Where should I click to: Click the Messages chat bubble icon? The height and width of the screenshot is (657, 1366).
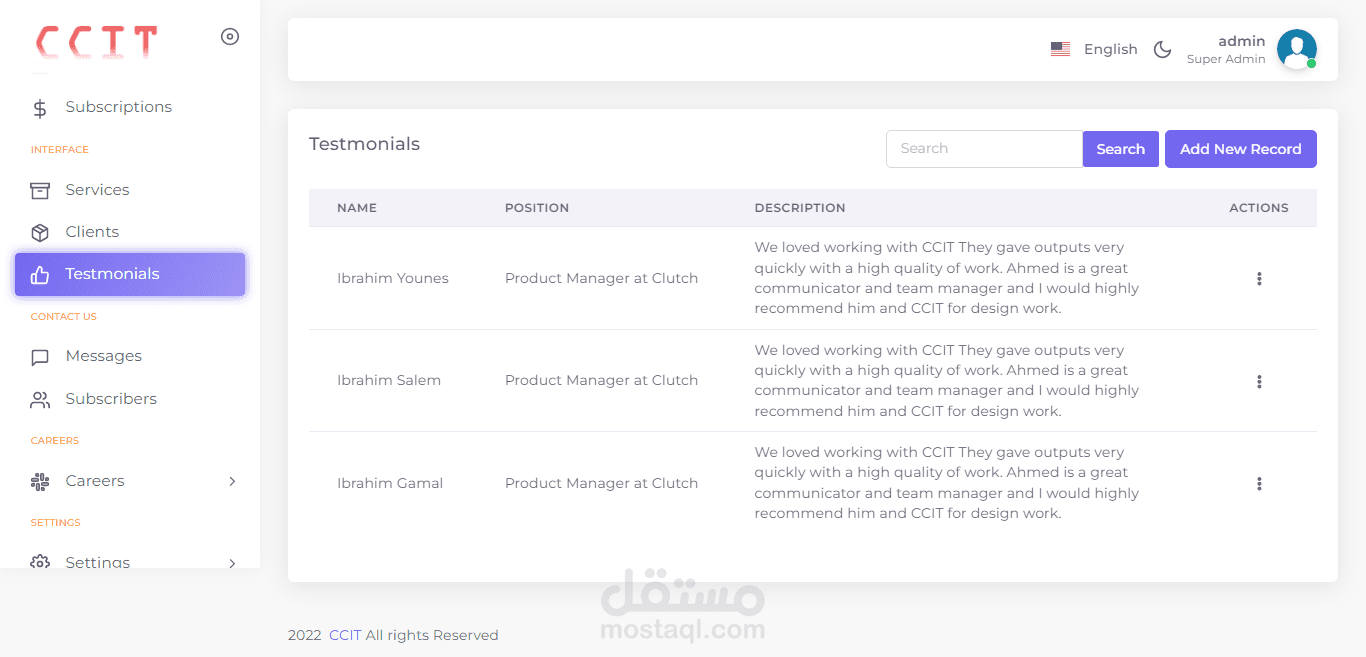40,357
